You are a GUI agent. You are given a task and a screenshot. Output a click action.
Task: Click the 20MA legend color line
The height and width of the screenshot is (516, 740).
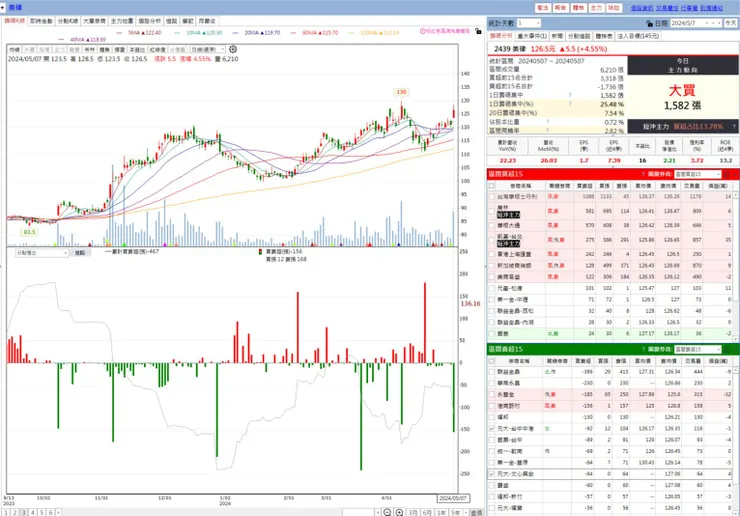coord(236,33)
